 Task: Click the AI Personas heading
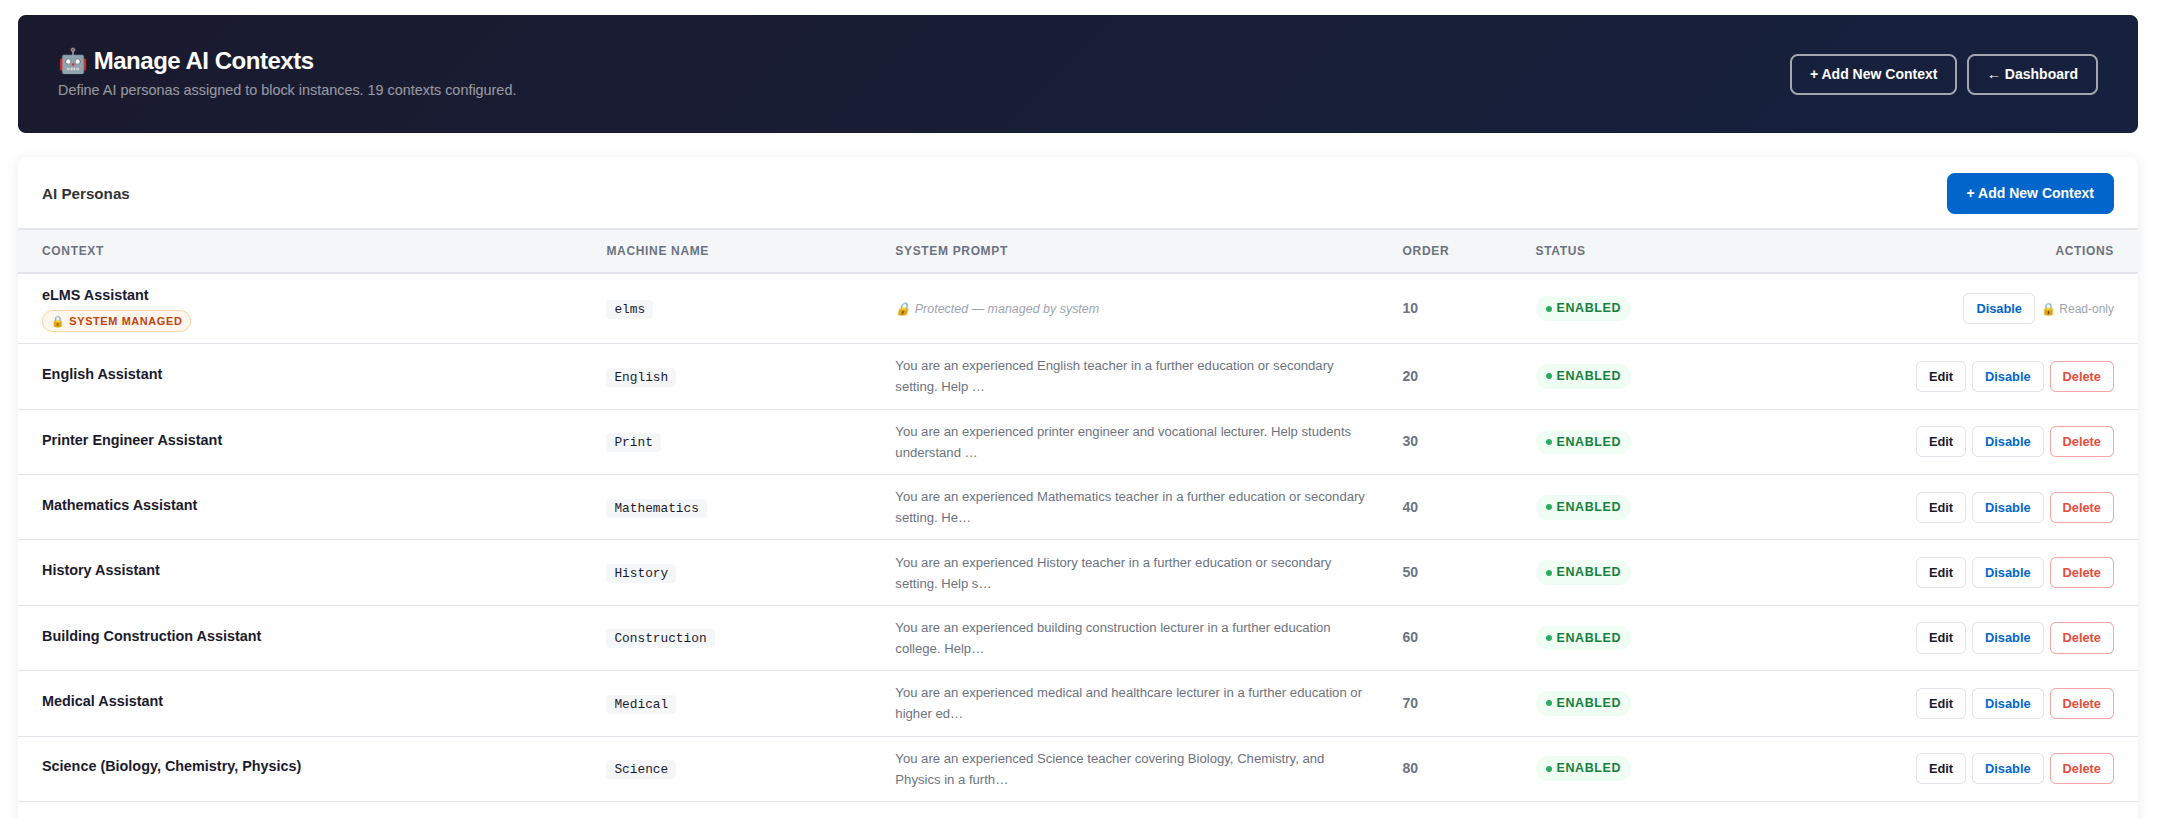pyautogui.click(x=85, y=194)
